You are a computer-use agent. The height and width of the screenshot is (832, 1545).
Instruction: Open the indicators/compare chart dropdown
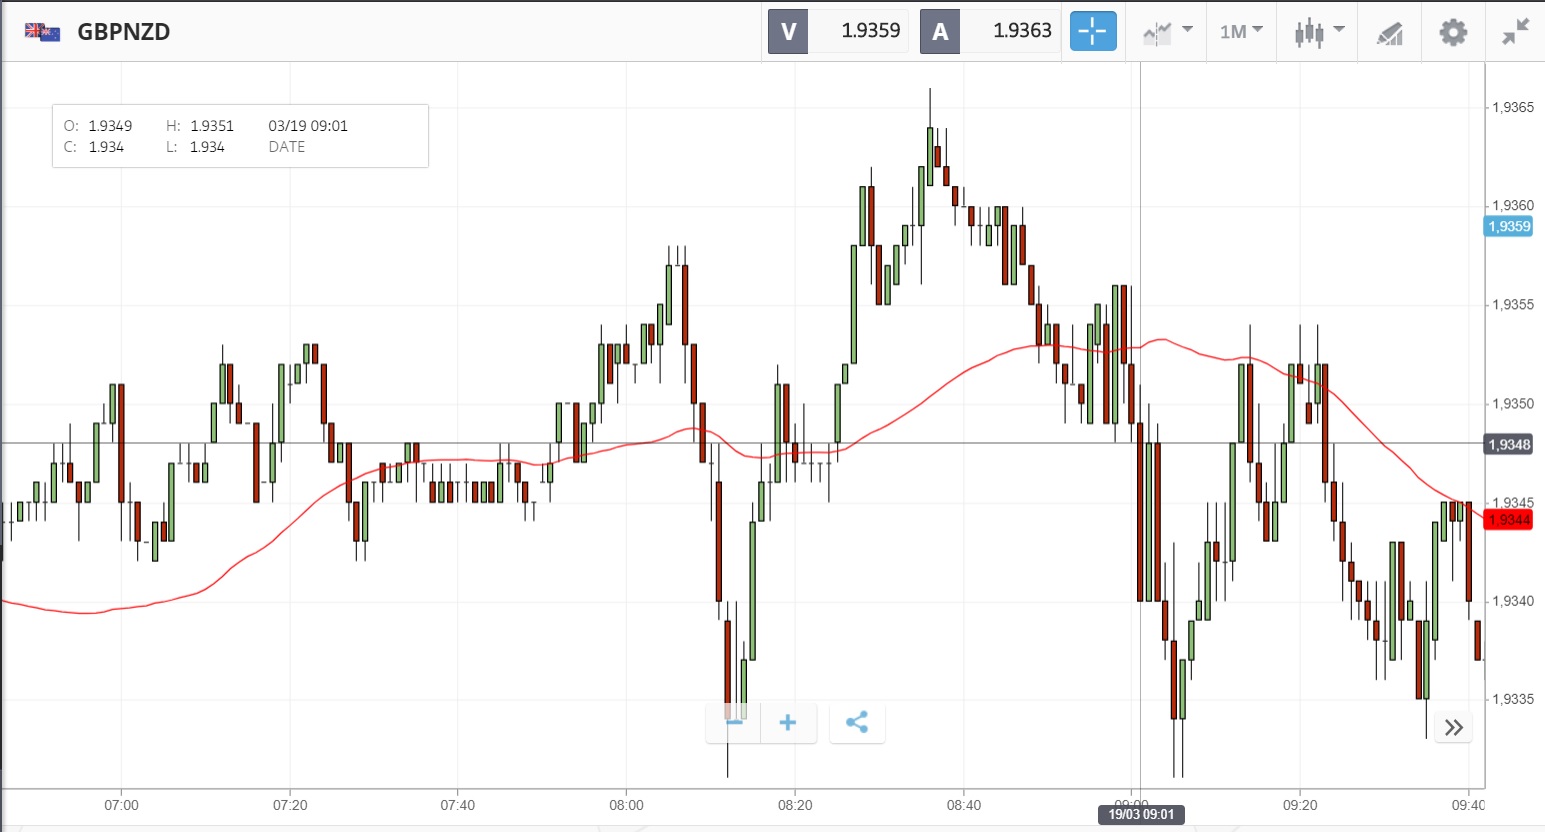tap(1166, 32)
